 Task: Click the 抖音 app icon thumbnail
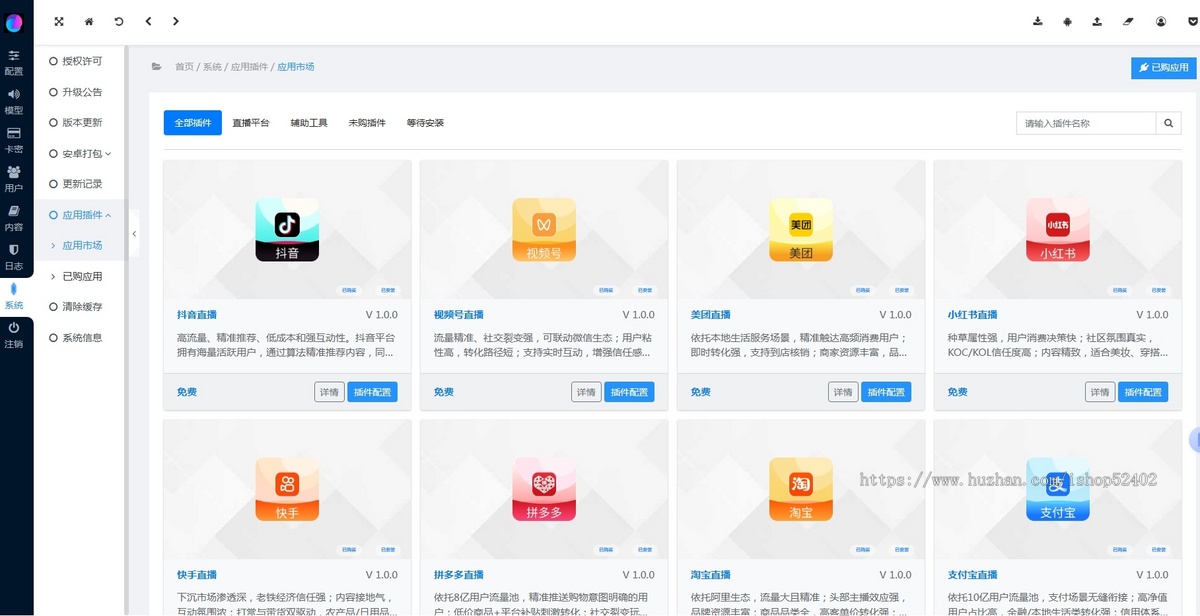pos(287,230)
